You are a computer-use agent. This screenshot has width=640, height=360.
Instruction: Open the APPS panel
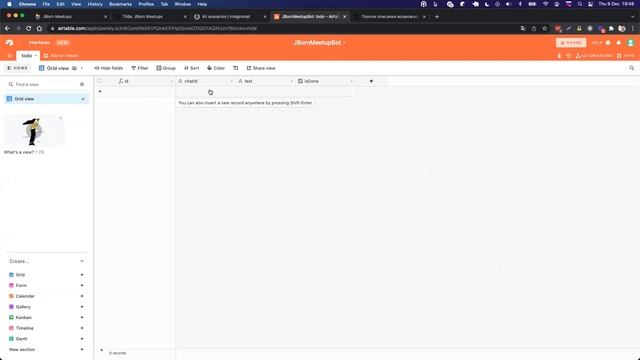tap(626, 56)
